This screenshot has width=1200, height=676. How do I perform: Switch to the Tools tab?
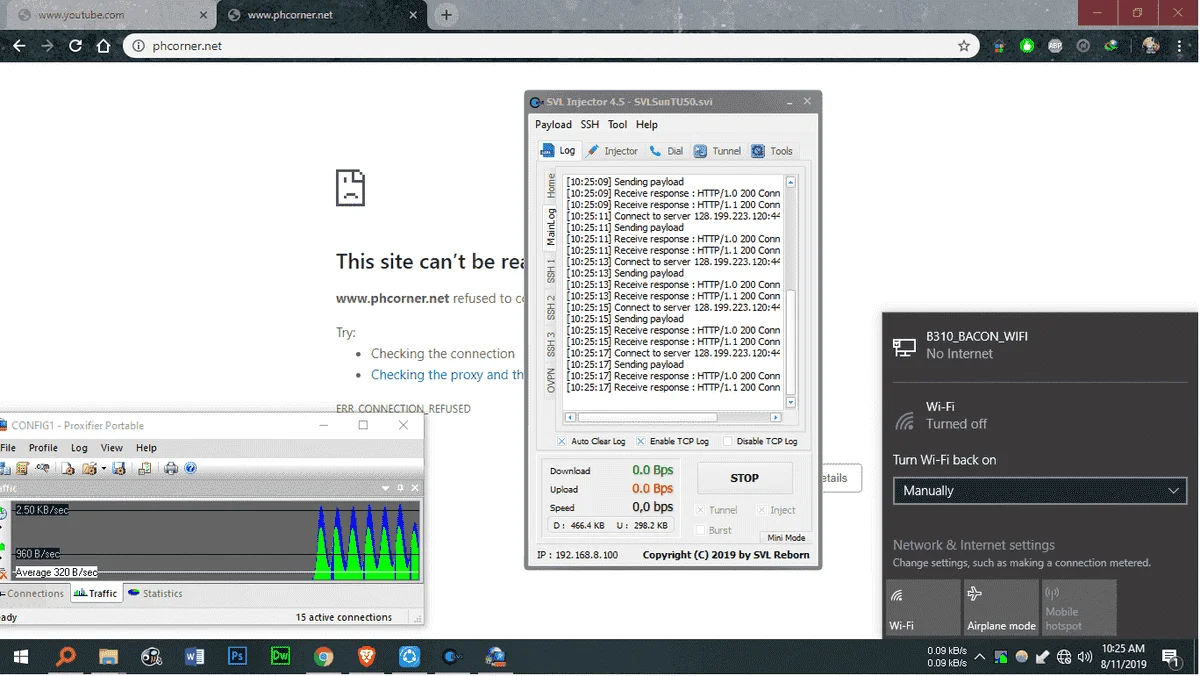click(x=772, y=151)
